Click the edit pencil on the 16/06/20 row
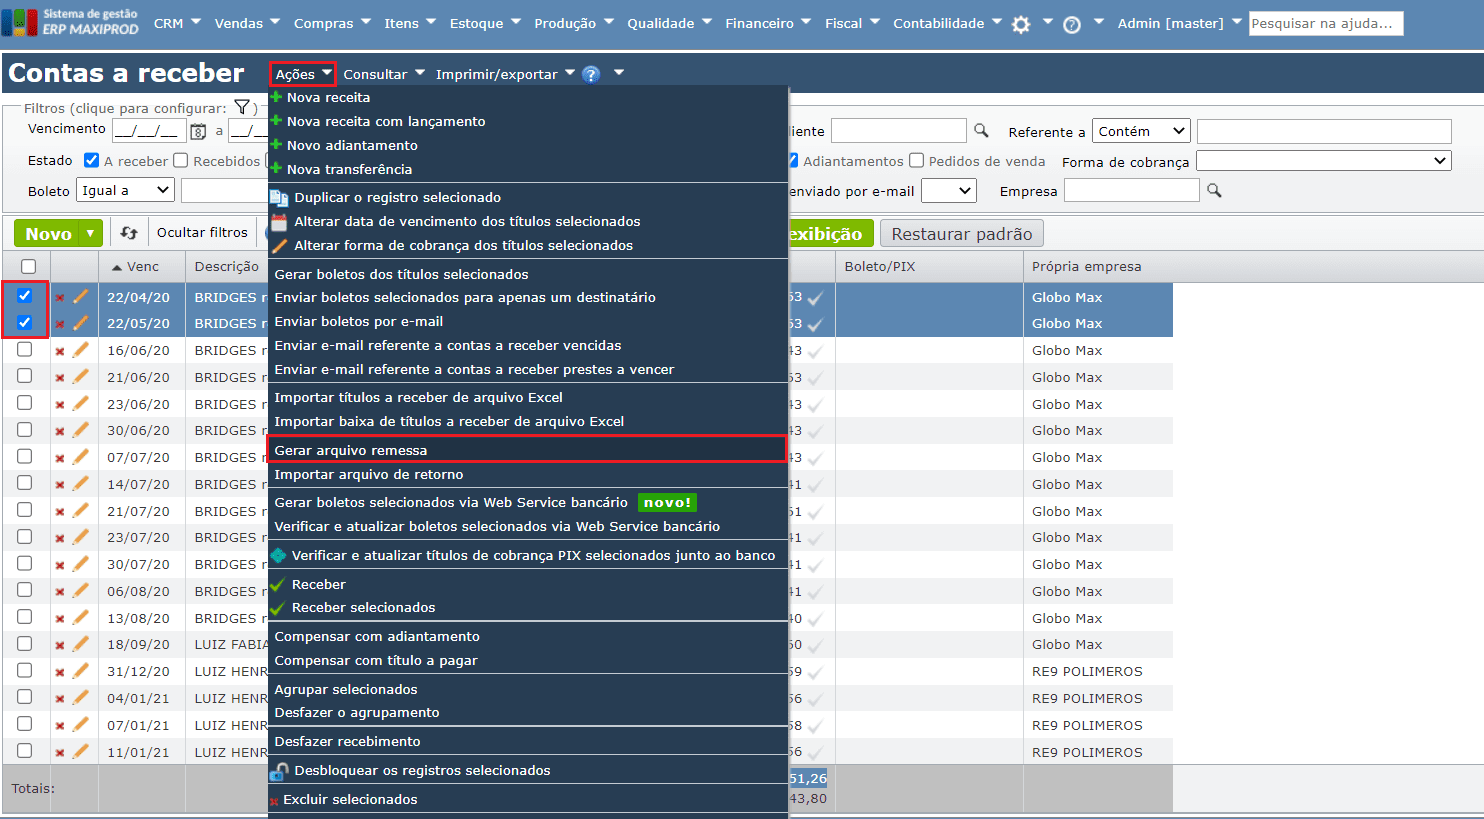 point(80,350)
